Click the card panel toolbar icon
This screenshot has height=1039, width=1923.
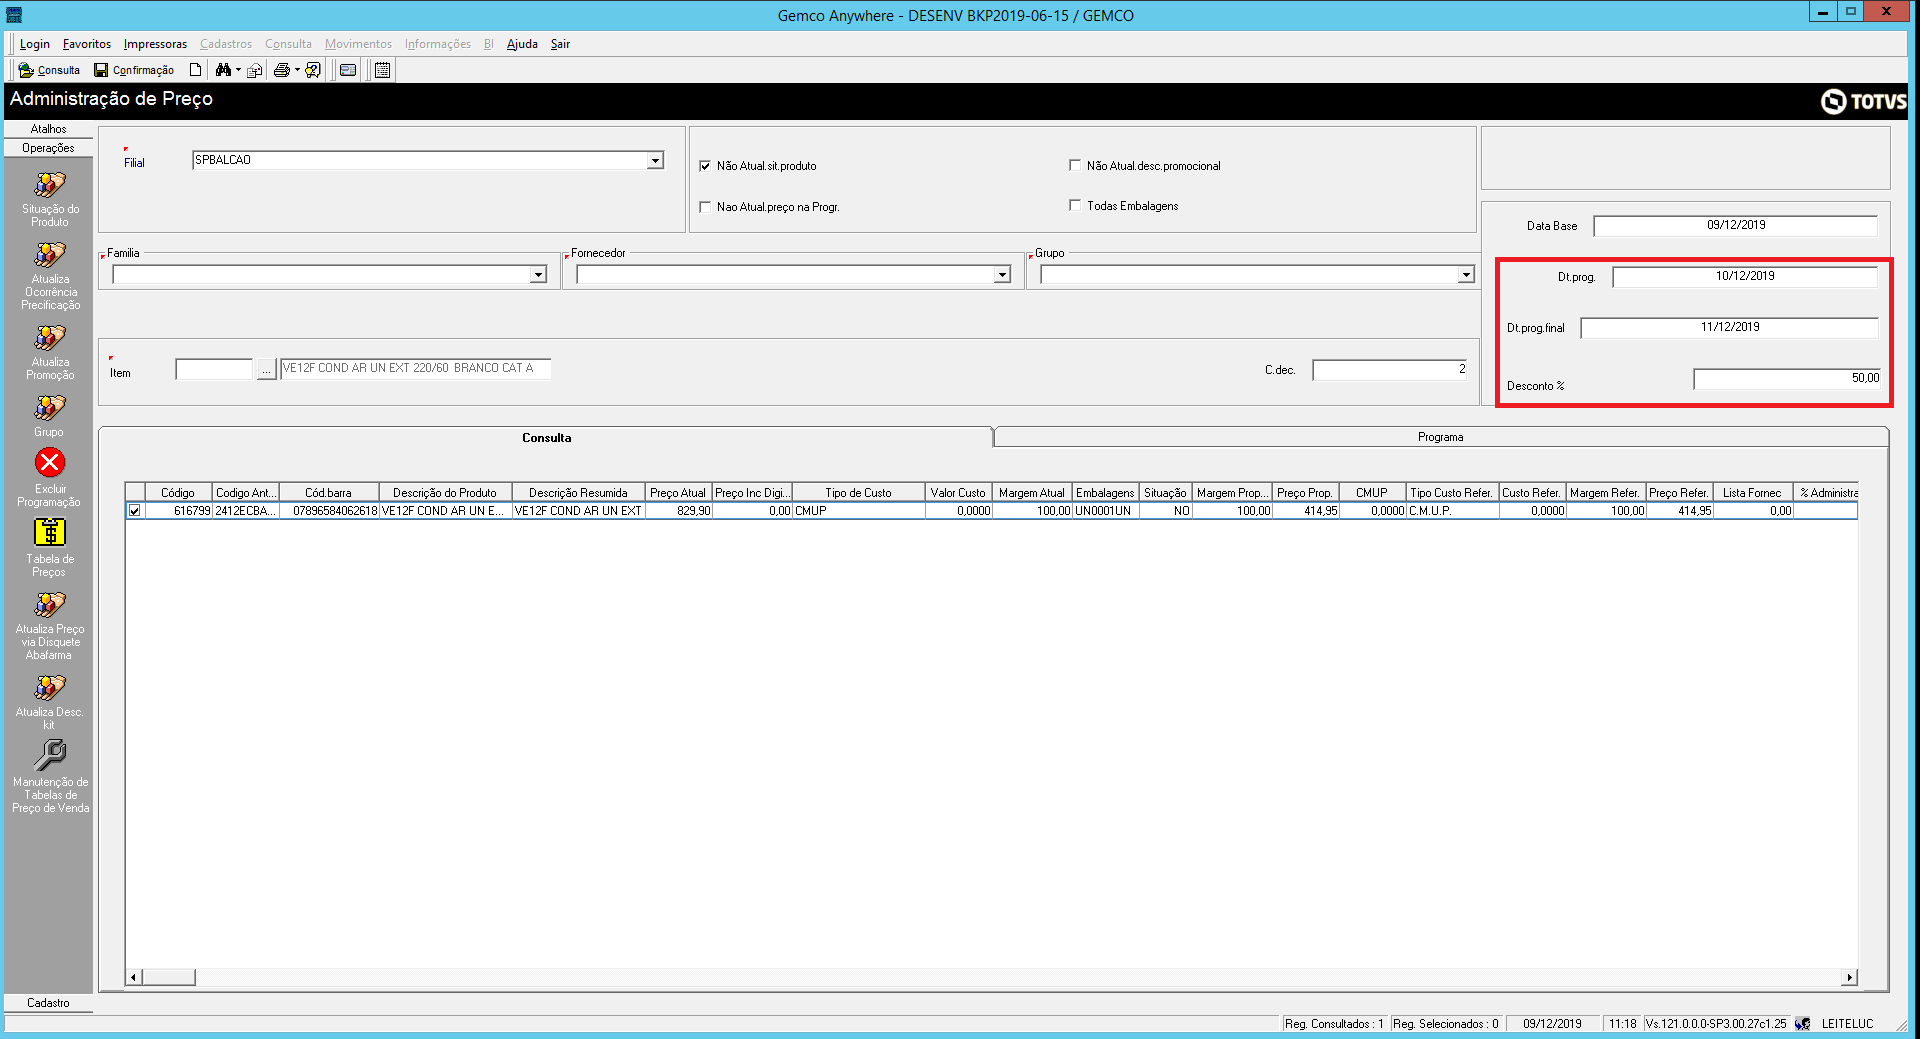point(348,70)
